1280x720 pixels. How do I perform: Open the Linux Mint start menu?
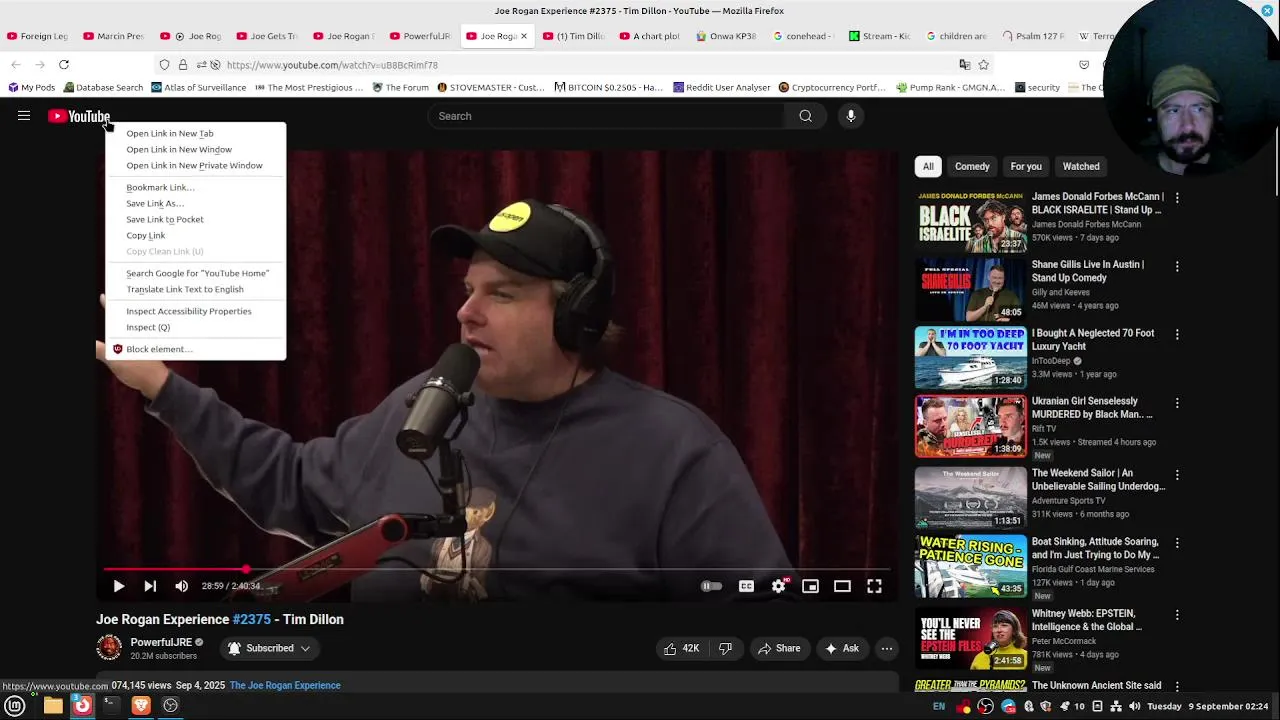(15, 705)
